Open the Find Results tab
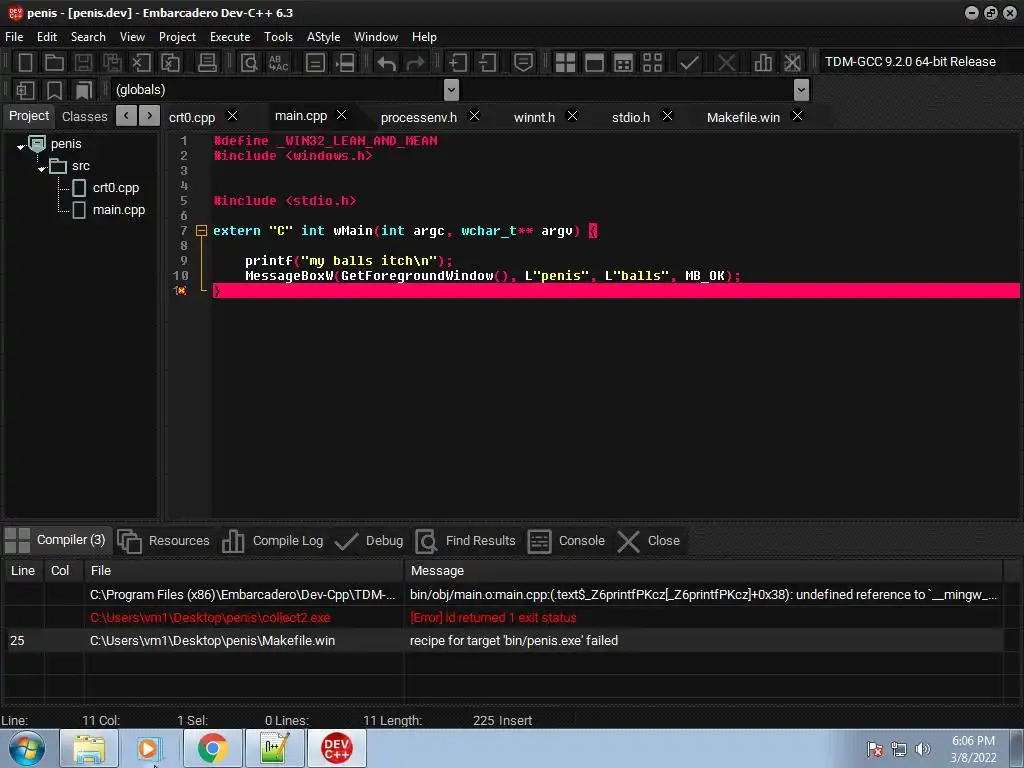This screenshot has width=1024, height=768. [x=465, y=541]
